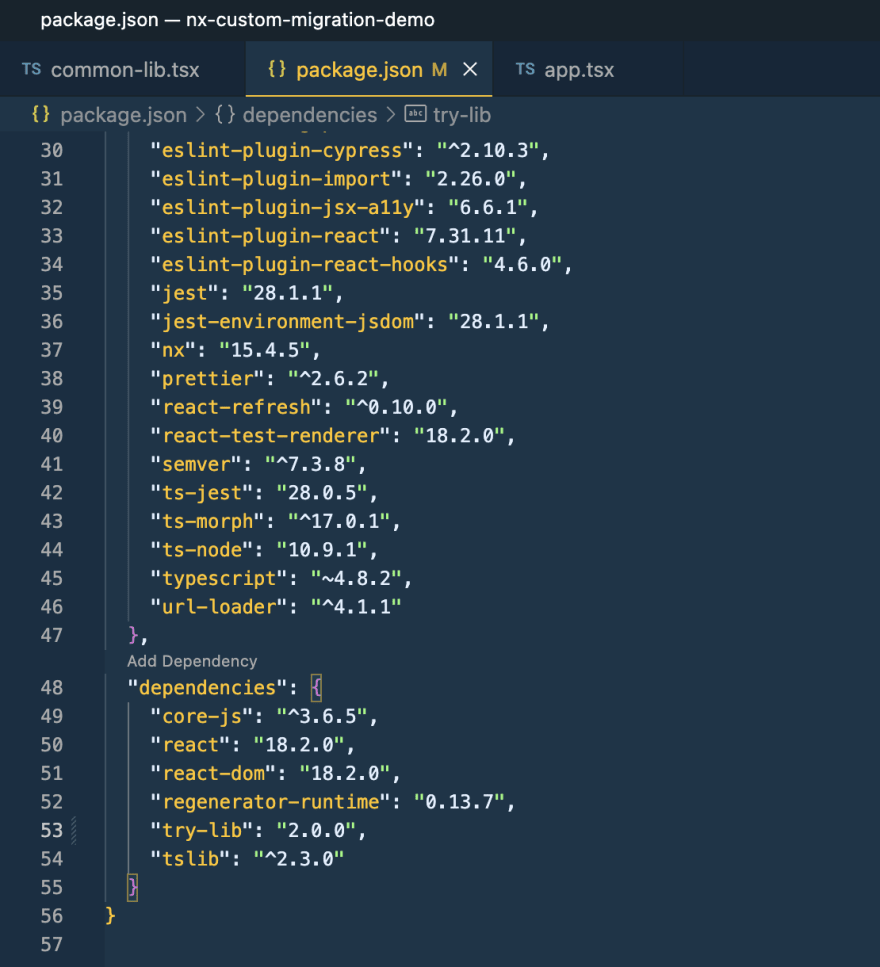Click the TS icon on common-lib.tsx tab
The height and width of the screenshot is (967, 880).
click(31, 70)
